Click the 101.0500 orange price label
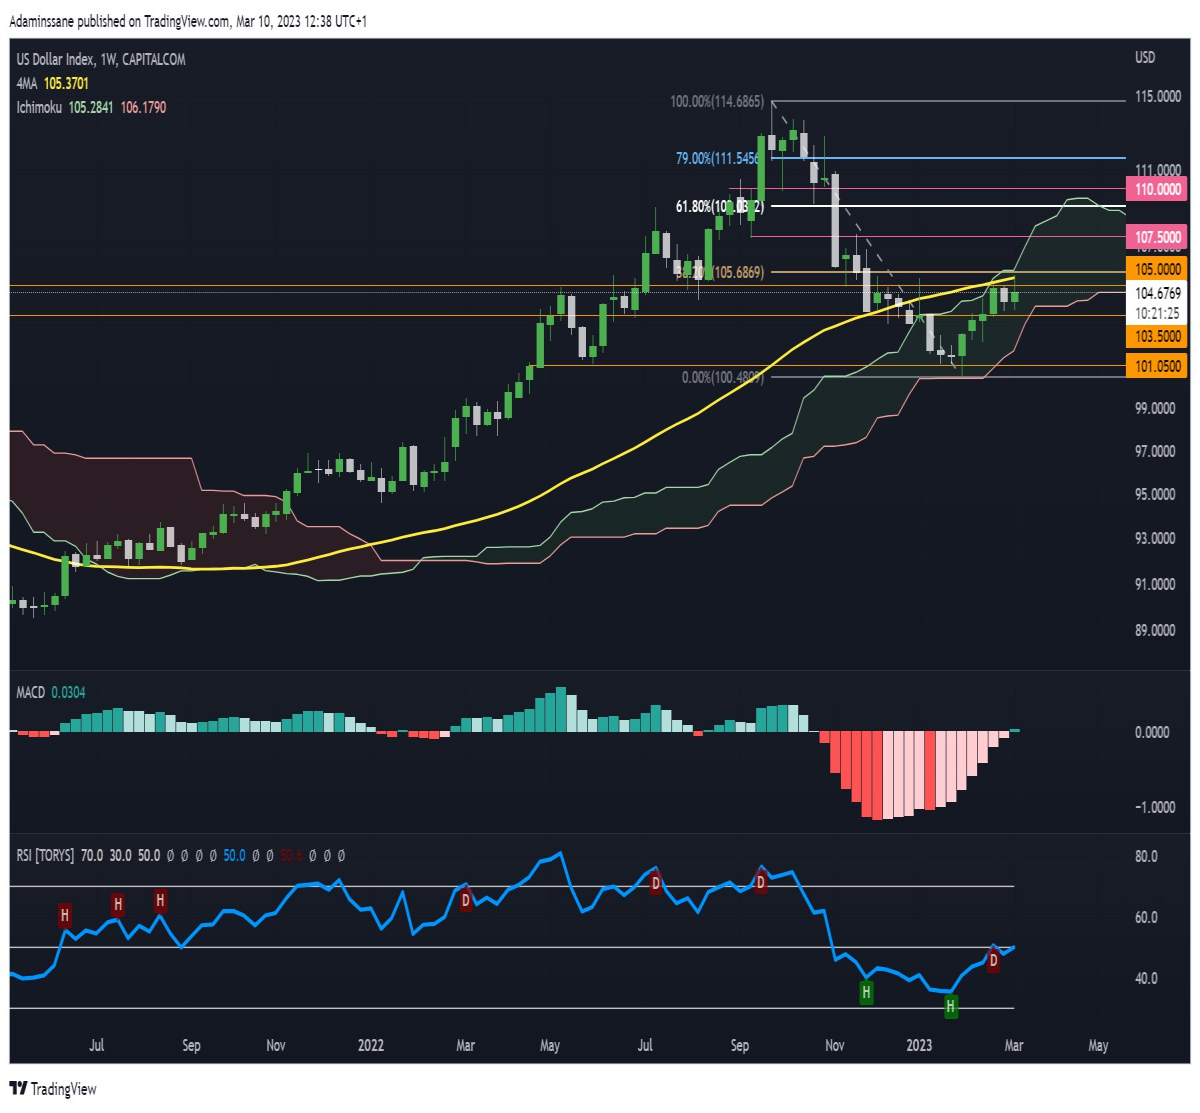The image size is (1200, 1113). [x=1157, y=366]
